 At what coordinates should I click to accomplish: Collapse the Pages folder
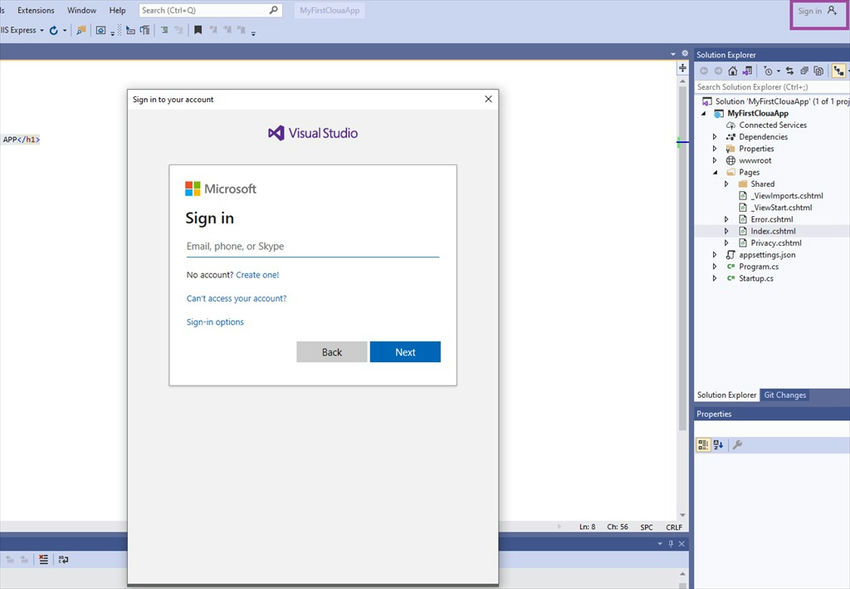point(714,172)
